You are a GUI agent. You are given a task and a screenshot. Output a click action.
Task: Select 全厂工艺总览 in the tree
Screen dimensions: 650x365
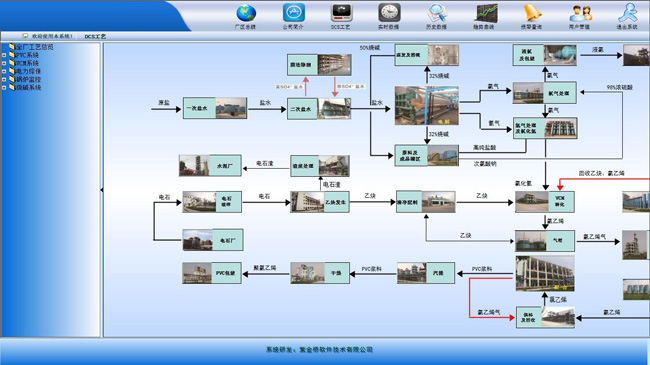click(x=34, y=47)
